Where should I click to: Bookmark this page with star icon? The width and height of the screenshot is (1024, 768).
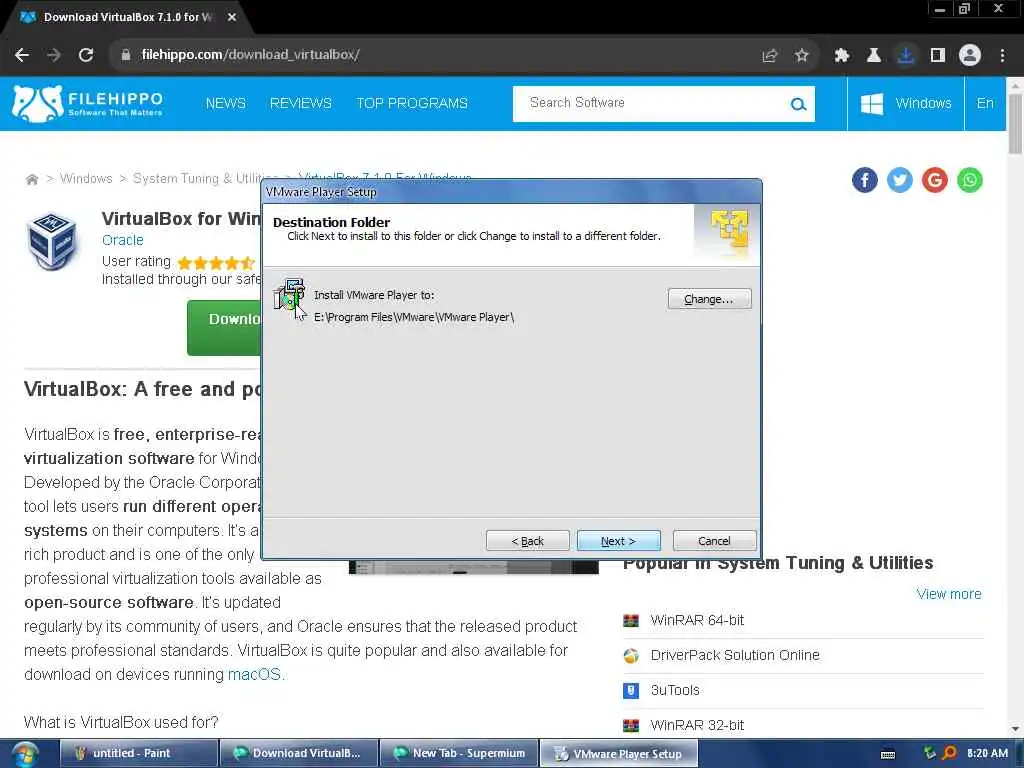pyautogui.click(x=802, y=56)
